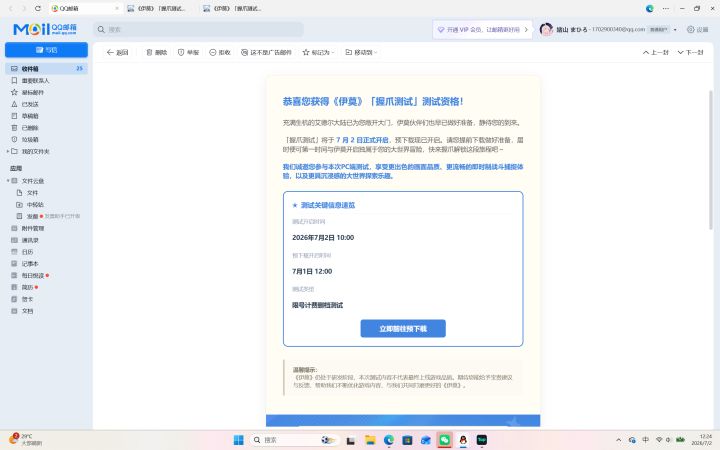This screenshot has height=450, width=720.
Task: Click the 写信 compose button
Action: point(46,50)
